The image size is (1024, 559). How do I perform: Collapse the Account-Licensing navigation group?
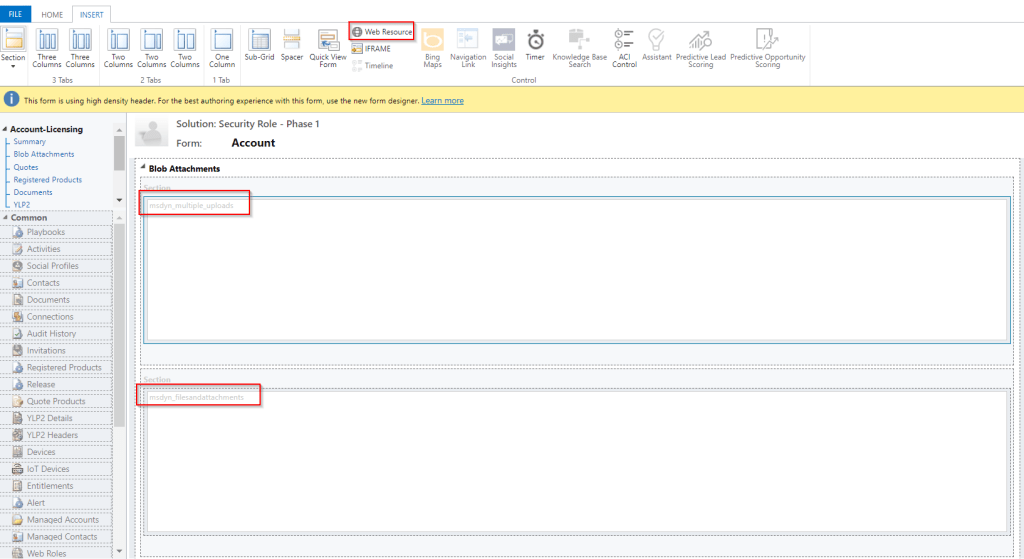tap(5, 129)
